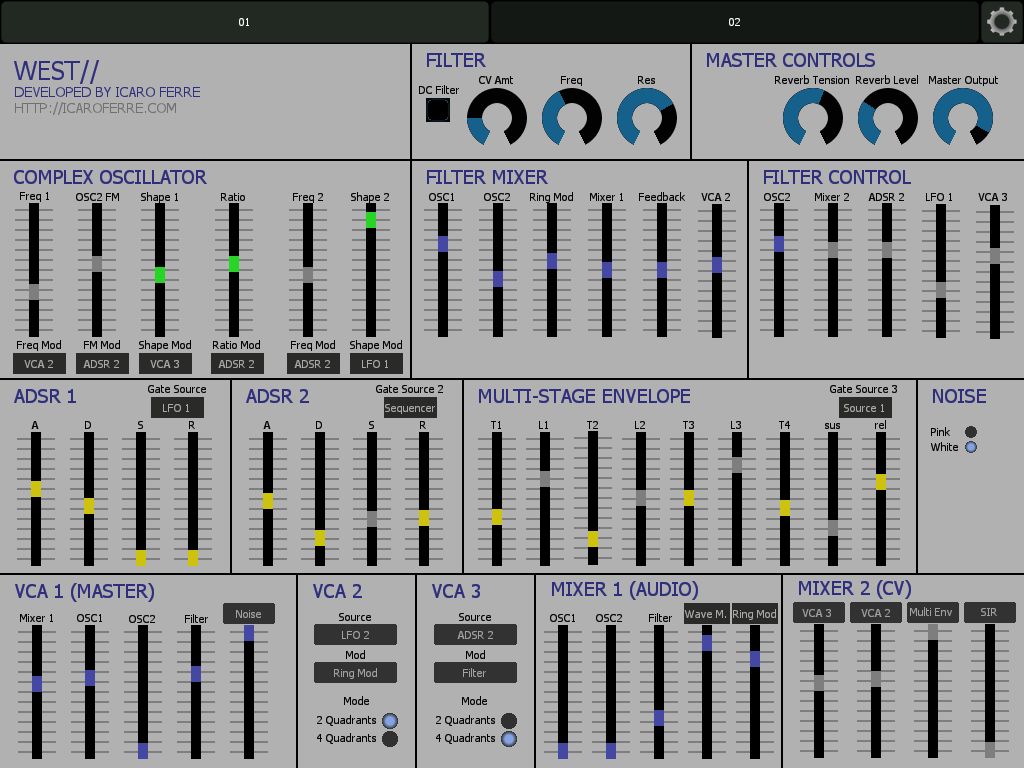Click the Reverb Level knob
Viewport: 1024px width, 768px height.
888,117
